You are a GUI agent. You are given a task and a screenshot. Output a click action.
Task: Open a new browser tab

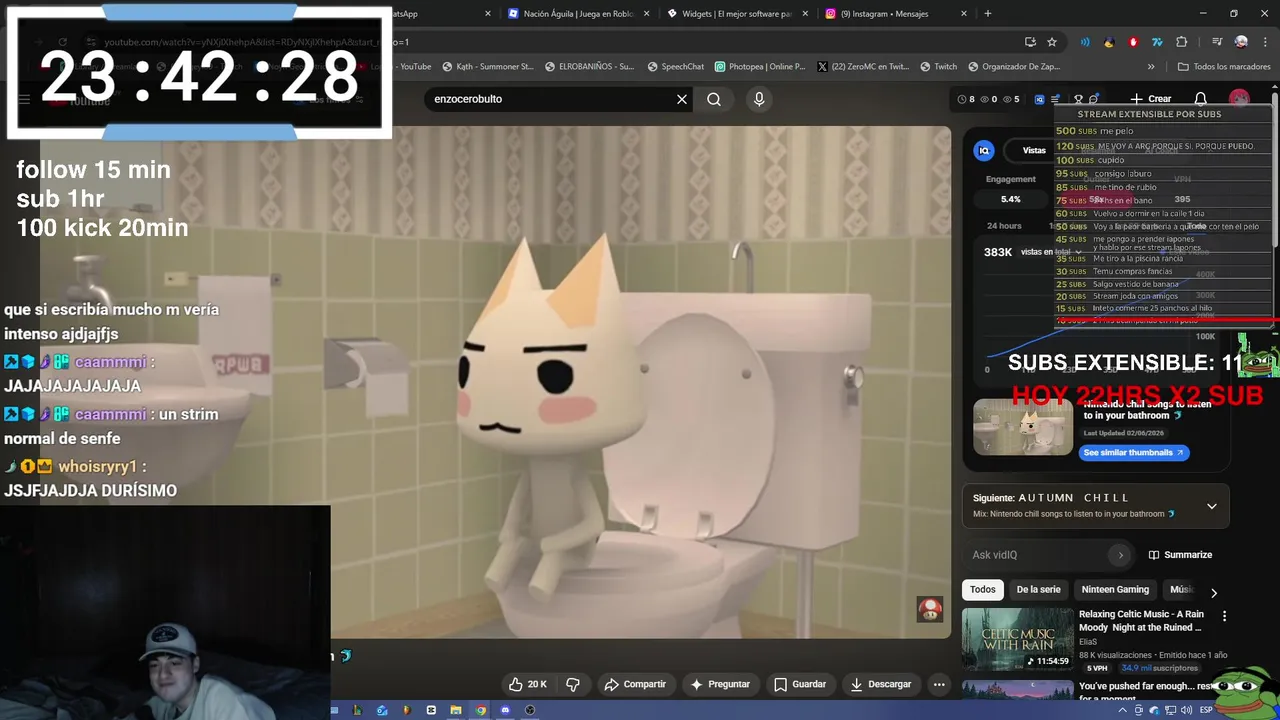pos(988,14)
